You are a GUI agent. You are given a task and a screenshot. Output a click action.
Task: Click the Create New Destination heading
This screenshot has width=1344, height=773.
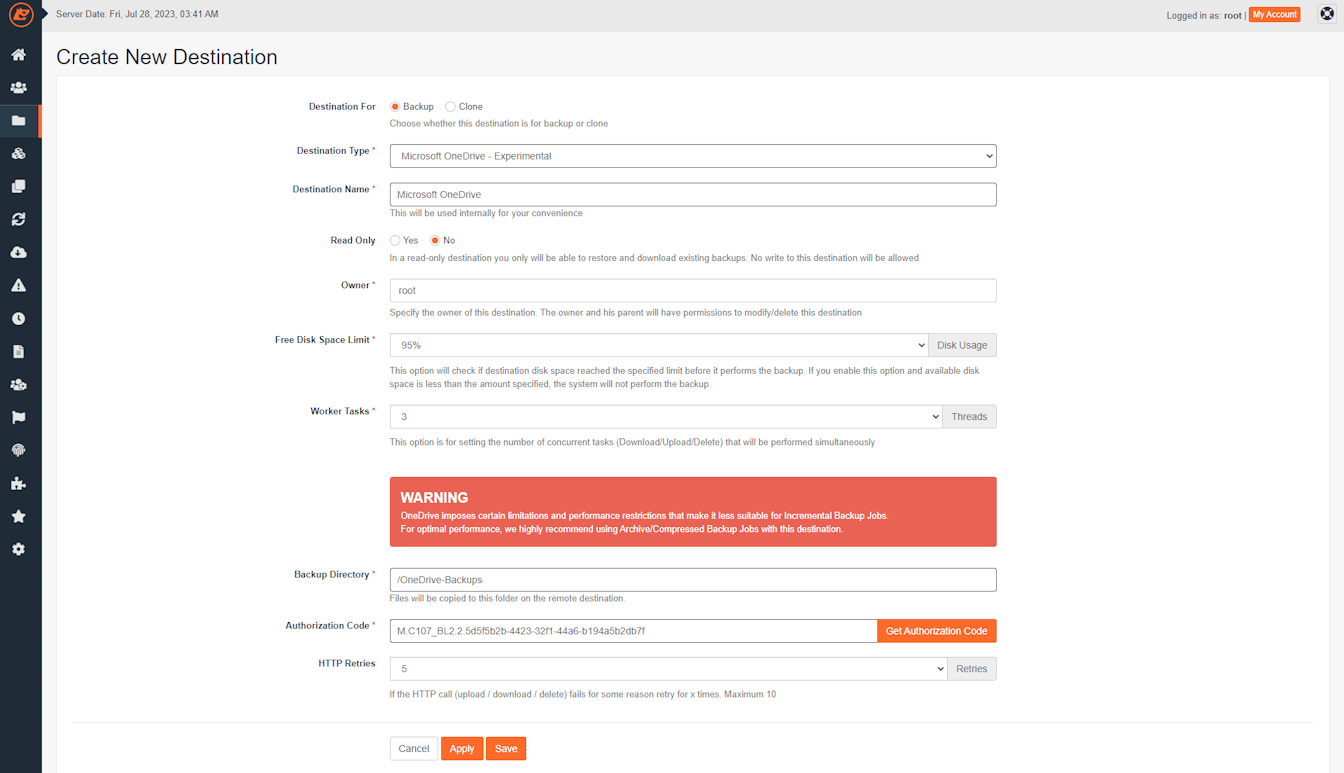[167, 57]
